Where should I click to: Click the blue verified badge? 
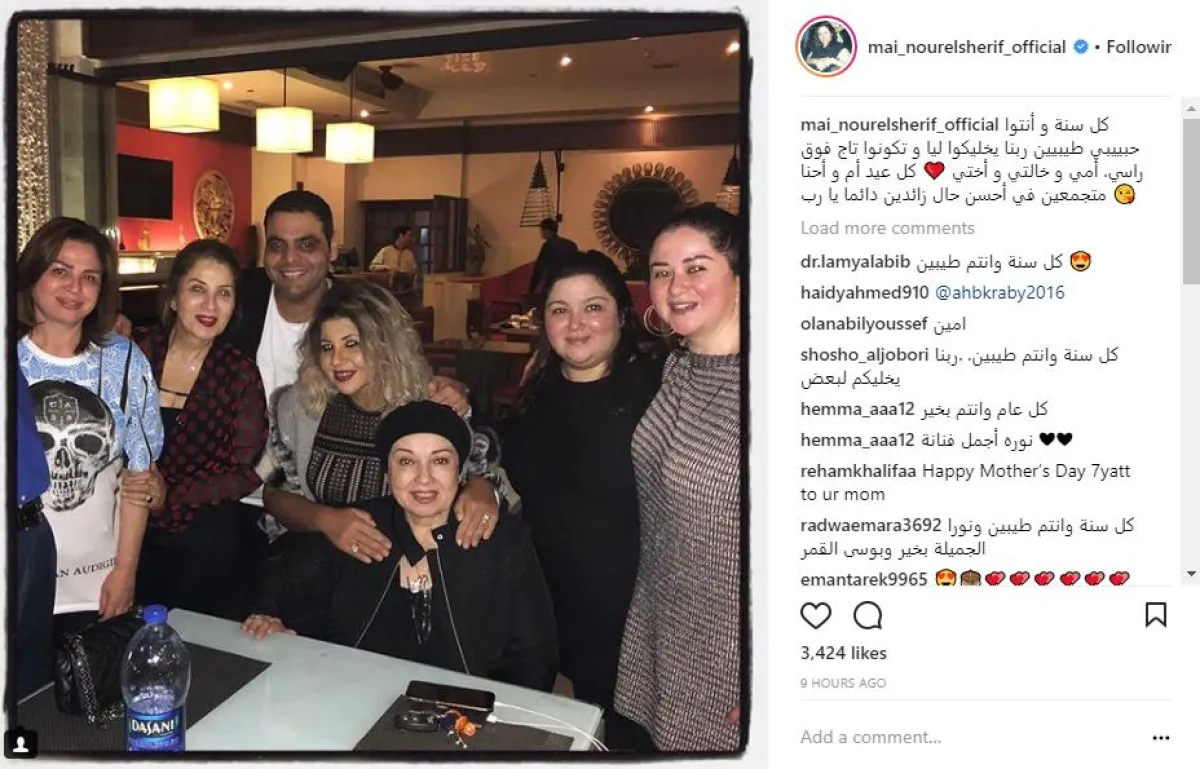click(x=1081, y=47)
